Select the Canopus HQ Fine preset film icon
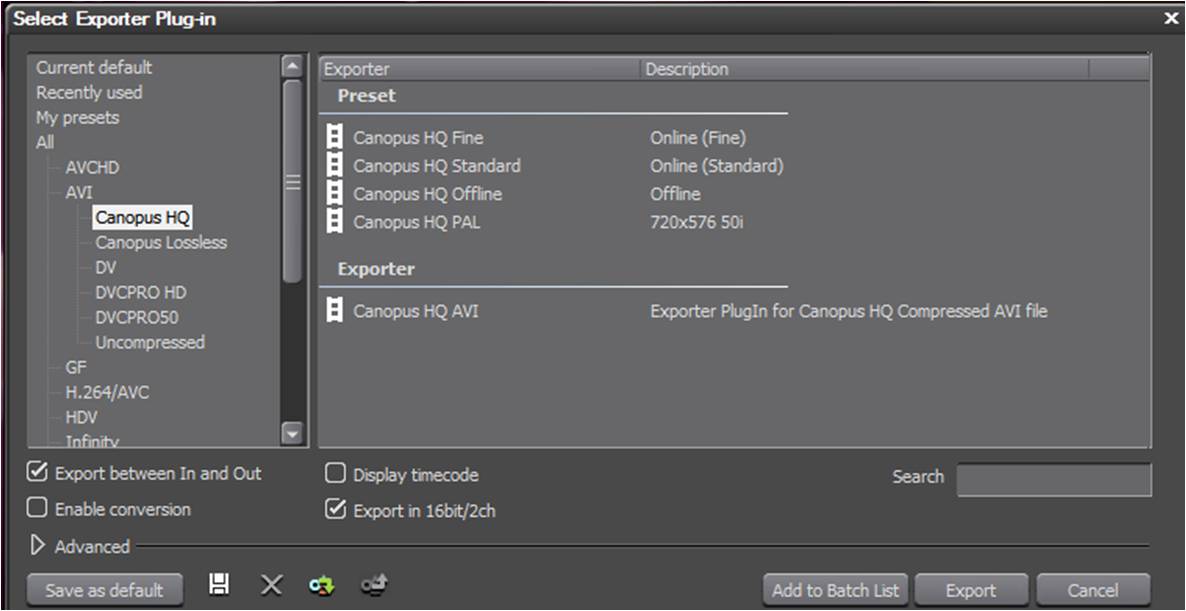This screenshot has height=611, width=1186. coord(335,138)
